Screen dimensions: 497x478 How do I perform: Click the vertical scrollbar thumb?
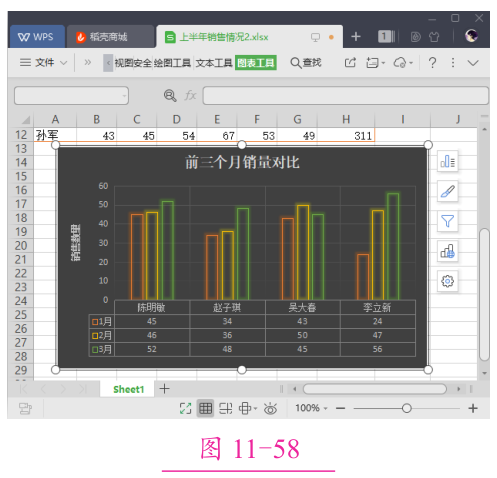point(484,294)
